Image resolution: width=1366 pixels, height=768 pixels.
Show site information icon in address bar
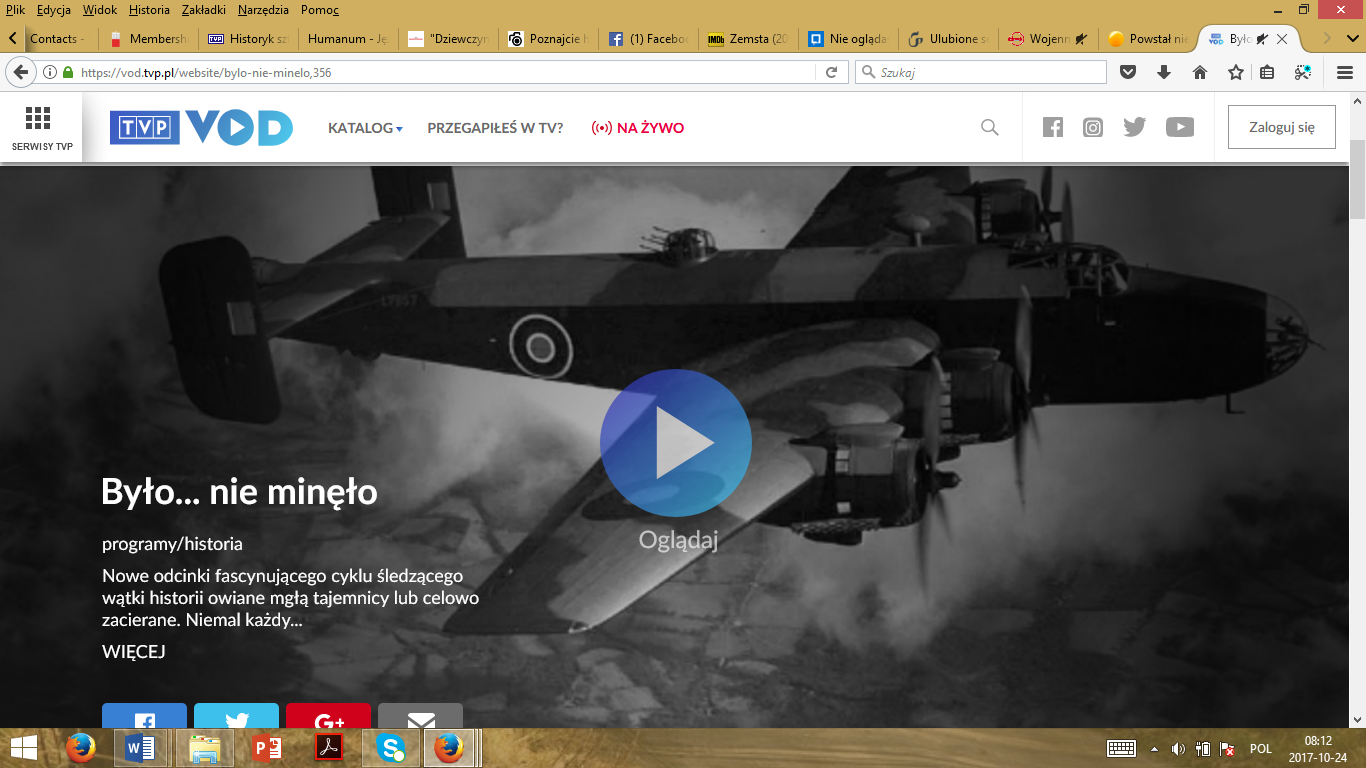[x=49, y=72]
